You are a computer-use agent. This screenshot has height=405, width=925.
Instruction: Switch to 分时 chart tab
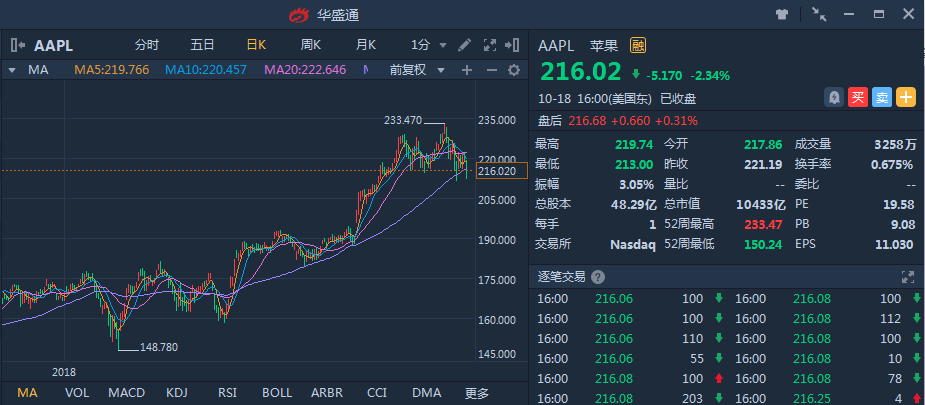click(x=147, y=45)
